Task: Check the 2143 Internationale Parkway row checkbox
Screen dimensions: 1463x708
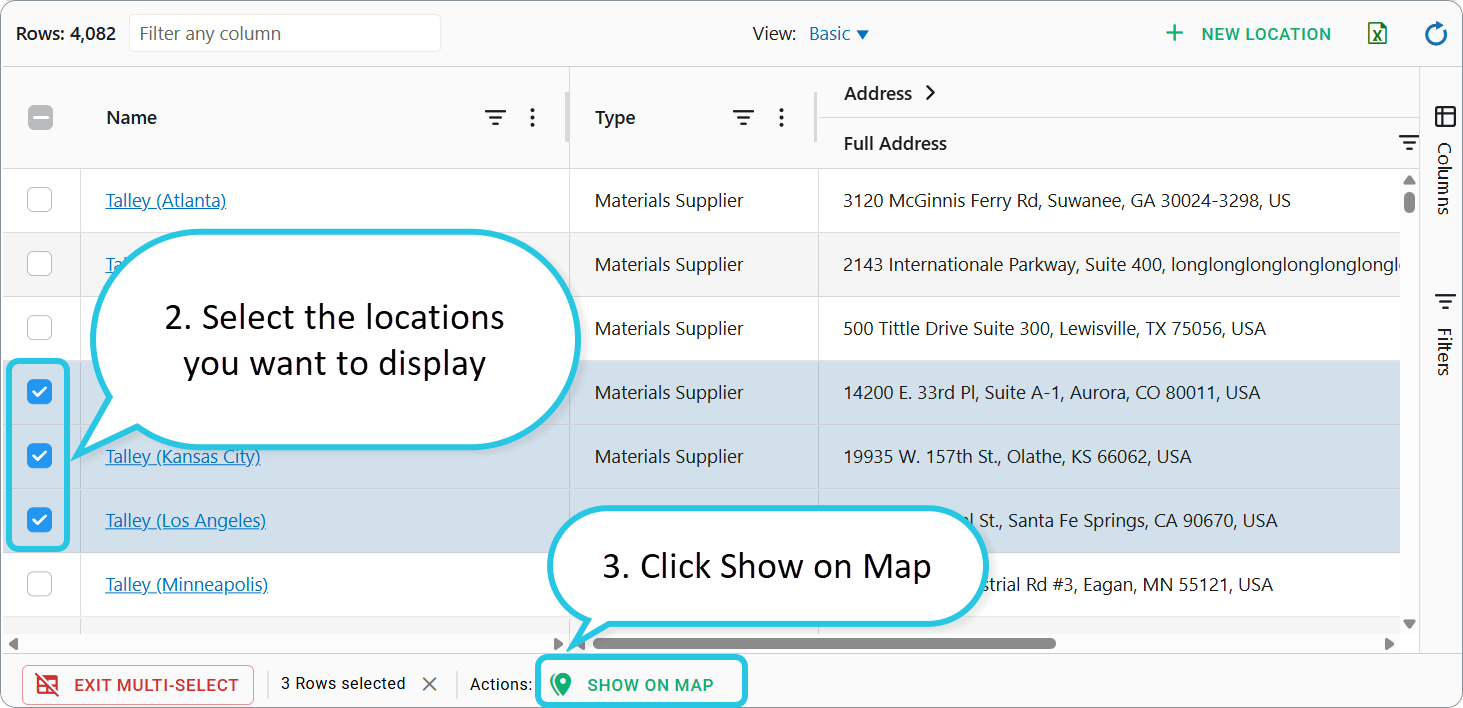Action: tap(40, 264)
